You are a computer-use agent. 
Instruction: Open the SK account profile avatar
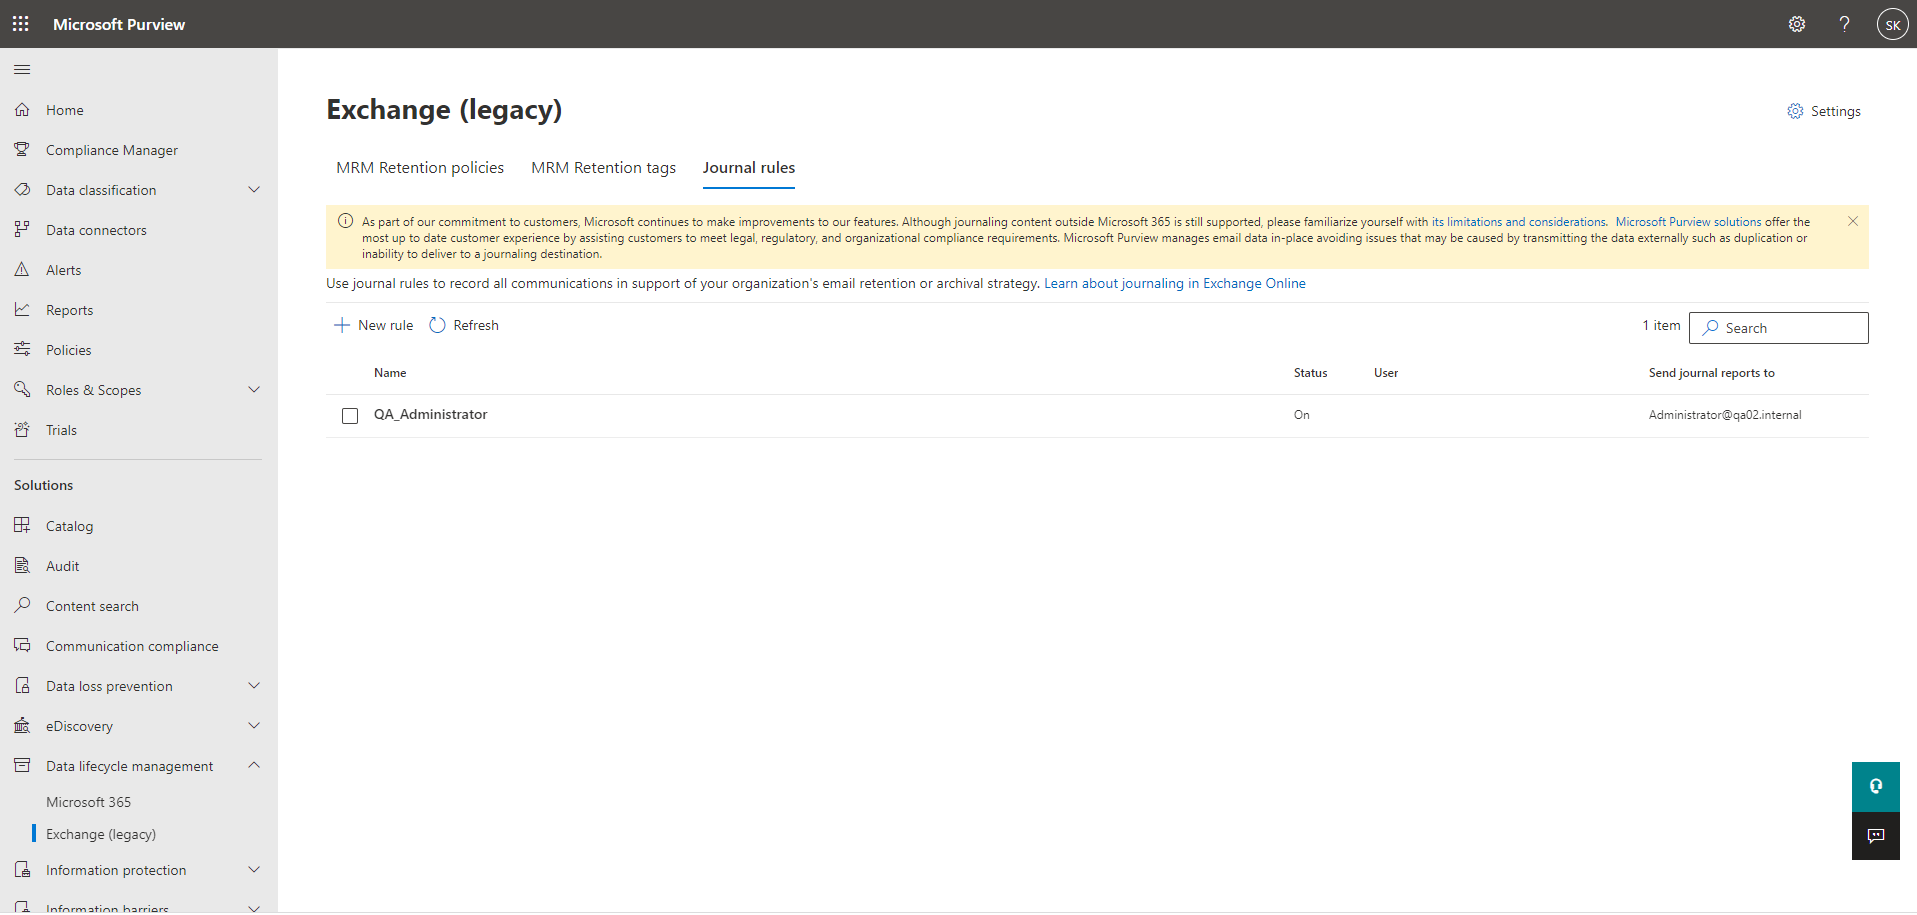click(x=1891, y=24)
